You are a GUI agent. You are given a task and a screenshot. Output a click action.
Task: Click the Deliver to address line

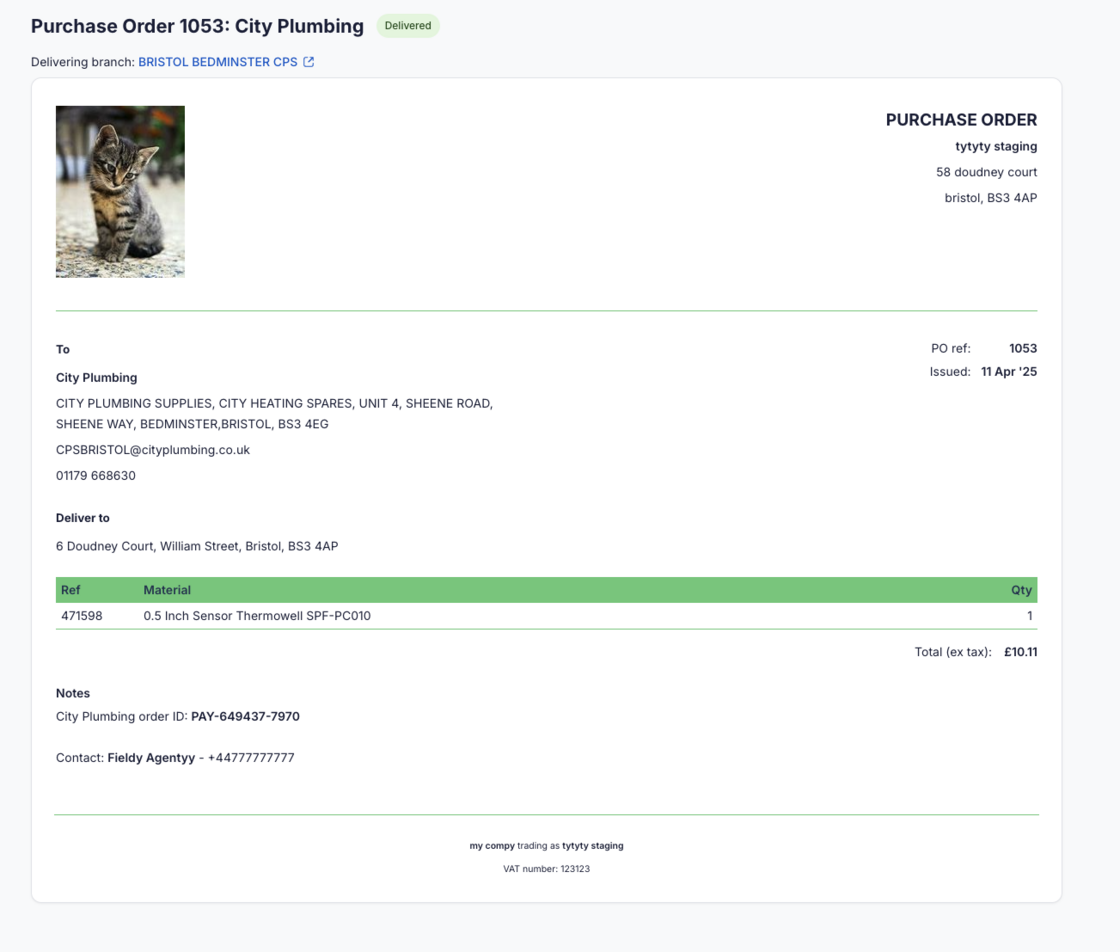click(197, 547)
